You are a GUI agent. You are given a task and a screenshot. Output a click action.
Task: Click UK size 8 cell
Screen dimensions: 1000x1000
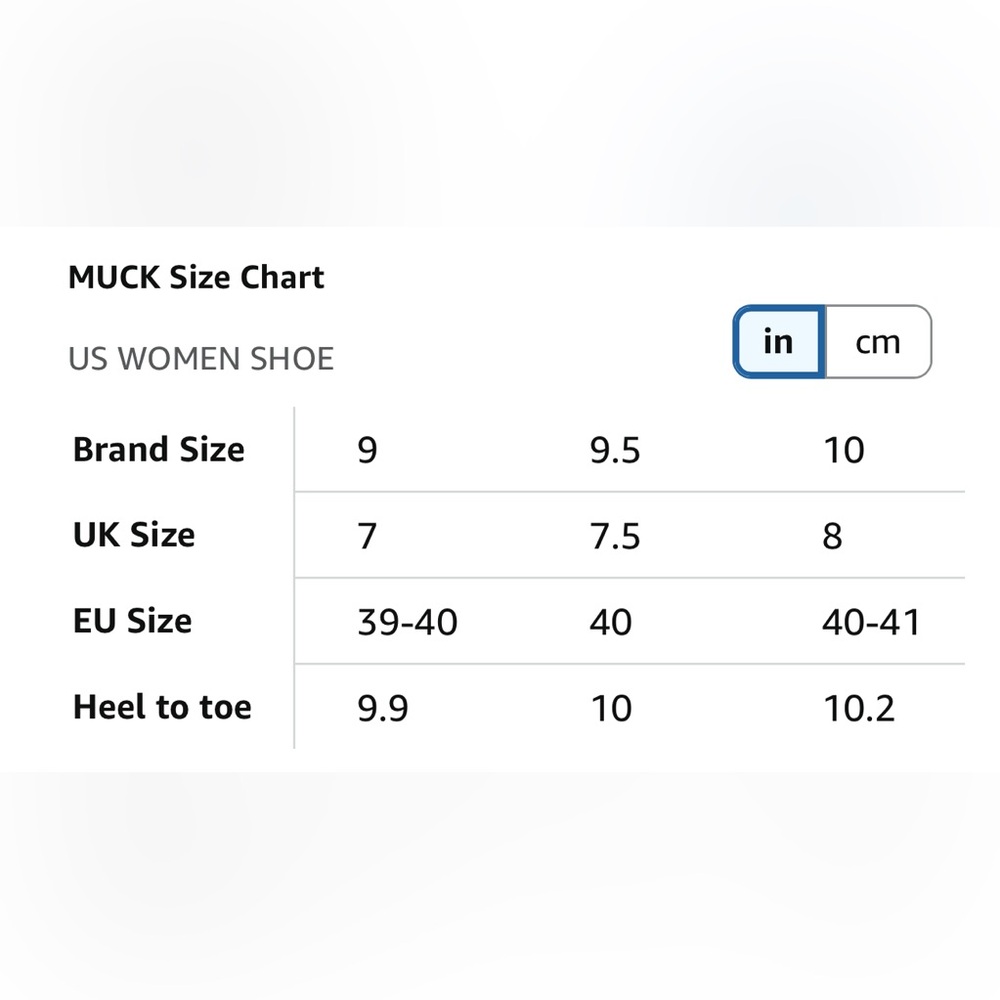[x=832, y=536]
